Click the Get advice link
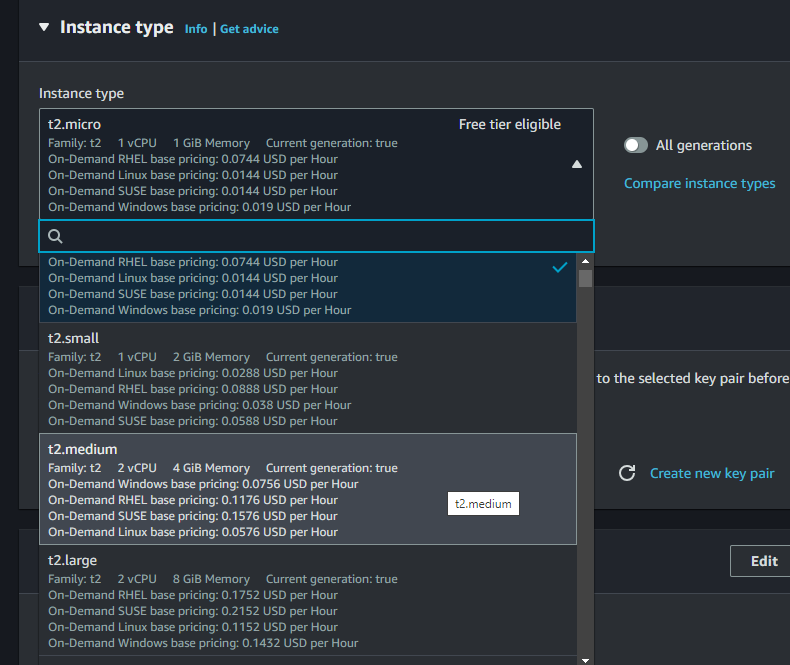Image resolution: width=790 pixels, height=665 pixels. [x=249, y=29]
